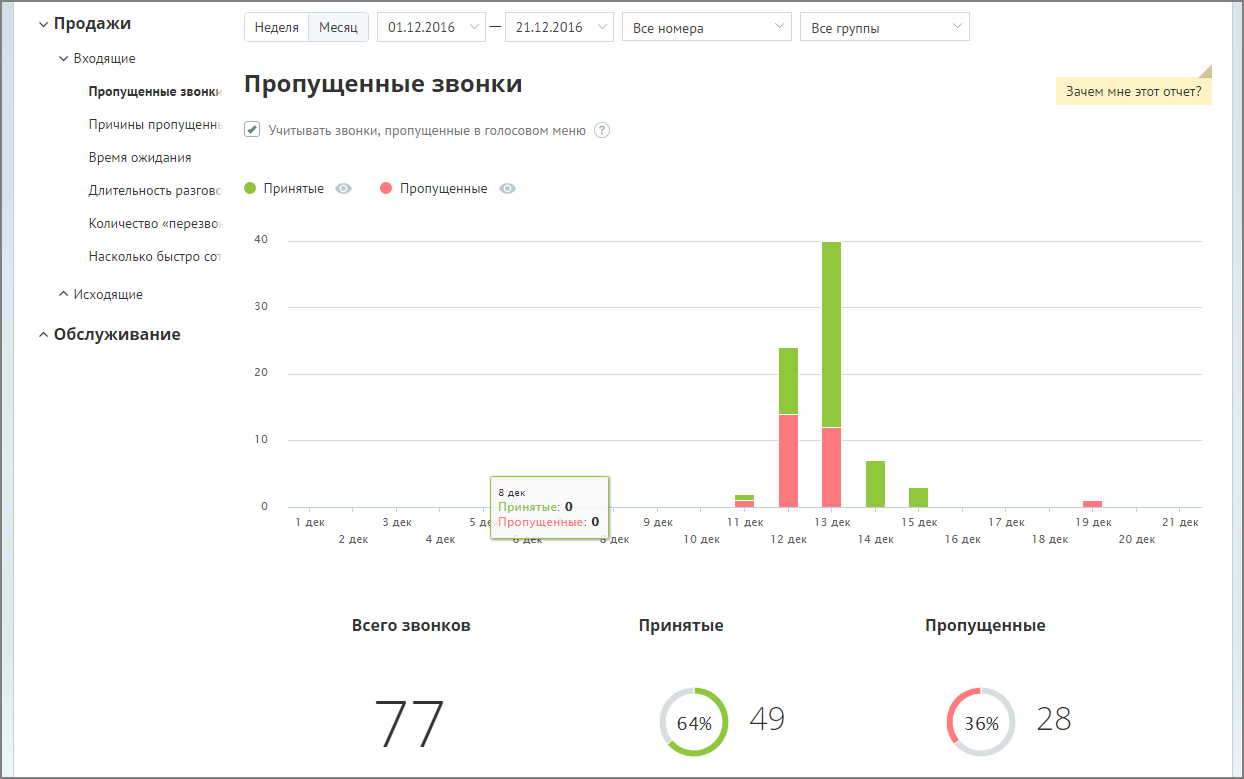Viewport: 1244px width, 779px height.
Task: Click the help question mark icon
Action: 602,130
